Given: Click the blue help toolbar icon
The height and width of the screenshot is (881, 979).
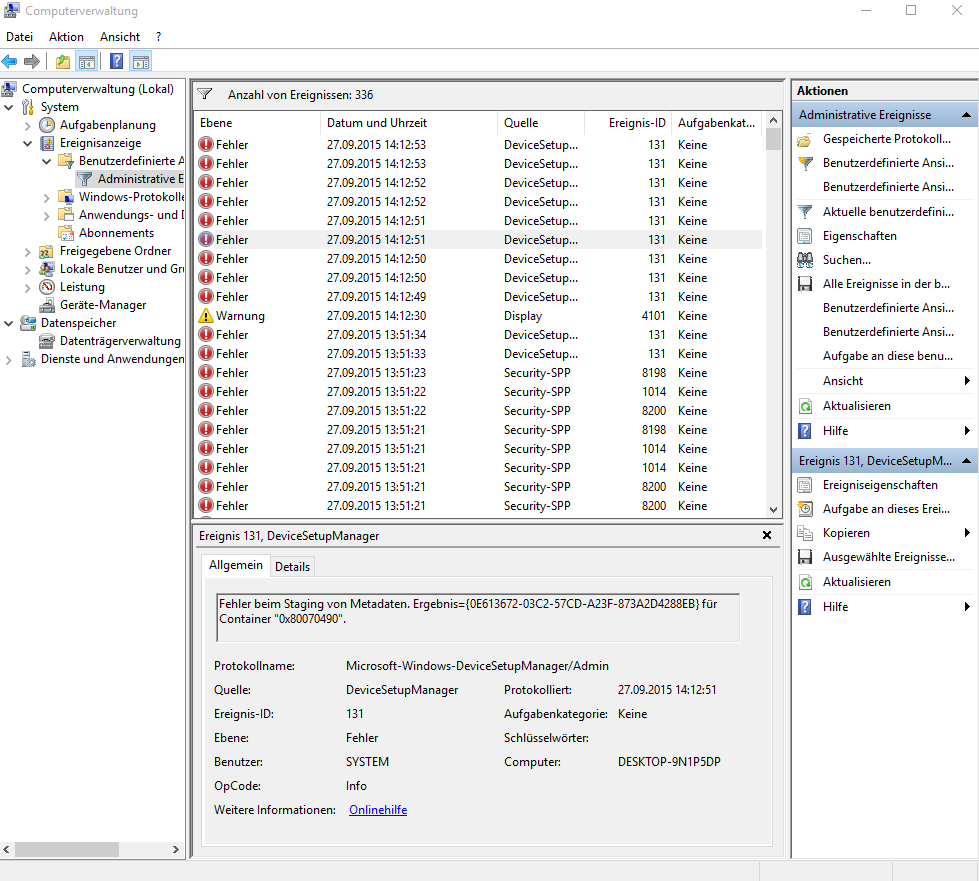Looking at the screenshot, I should 116,61.
